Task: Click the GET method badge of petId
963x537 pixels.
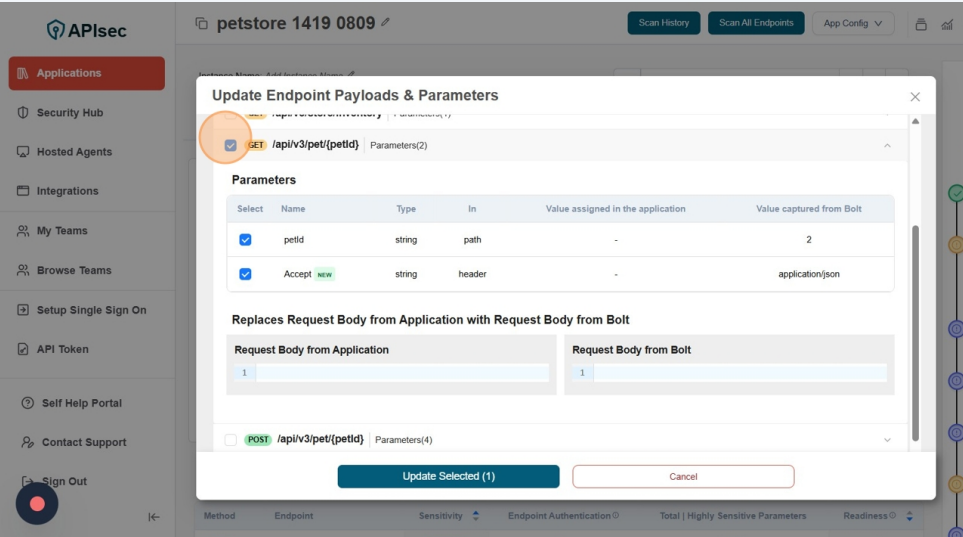Action: [255, 145]
